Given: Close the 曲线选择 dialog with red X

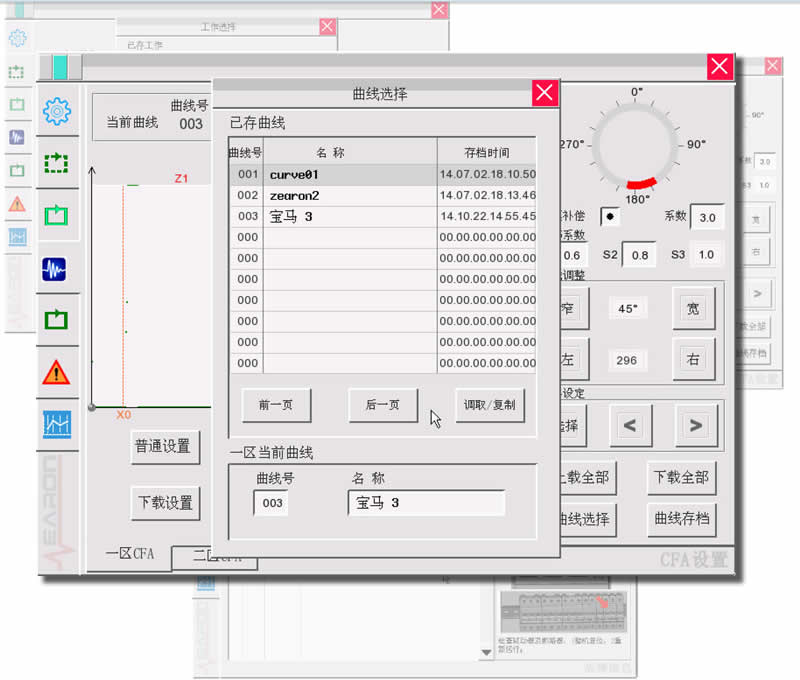Looking at the screenshot, I should 544,94.
